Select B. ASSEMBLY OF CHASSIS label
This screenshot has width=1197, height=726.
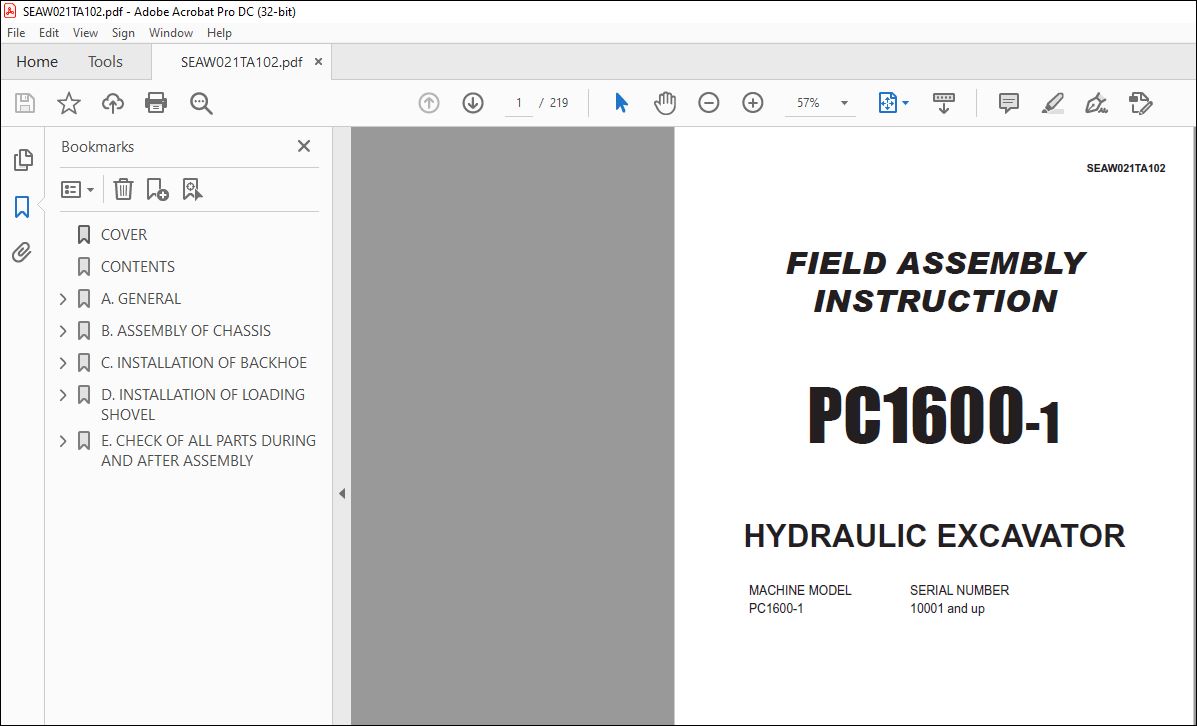[x=186, y=331]
